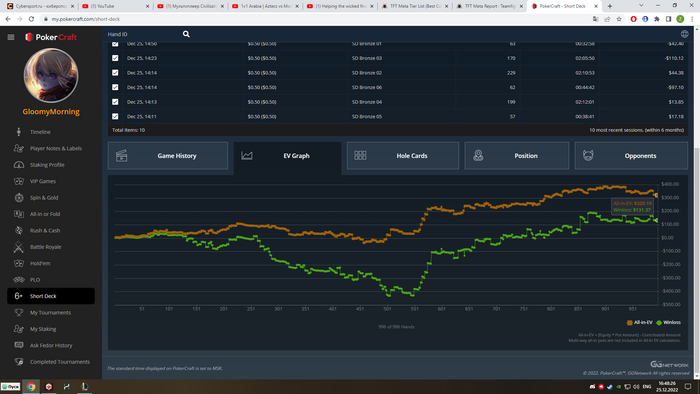
Task: Uncheck session checkbox for SD Bronze 02
Action: click(115, 73)
